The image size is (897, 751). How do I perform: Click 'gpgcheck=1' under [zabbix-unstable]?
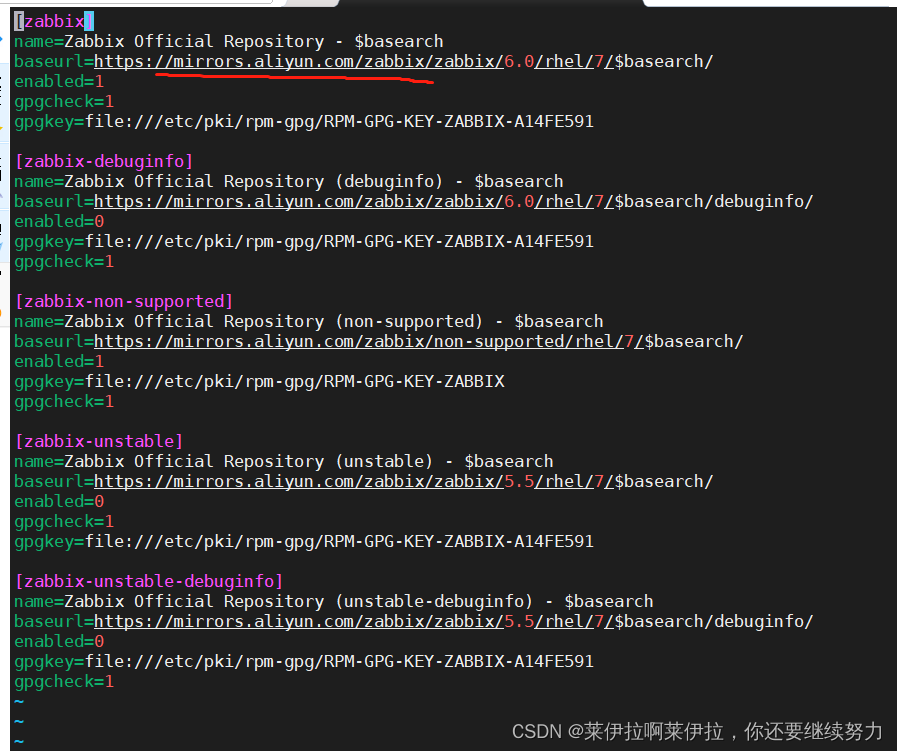click(64, 522)
